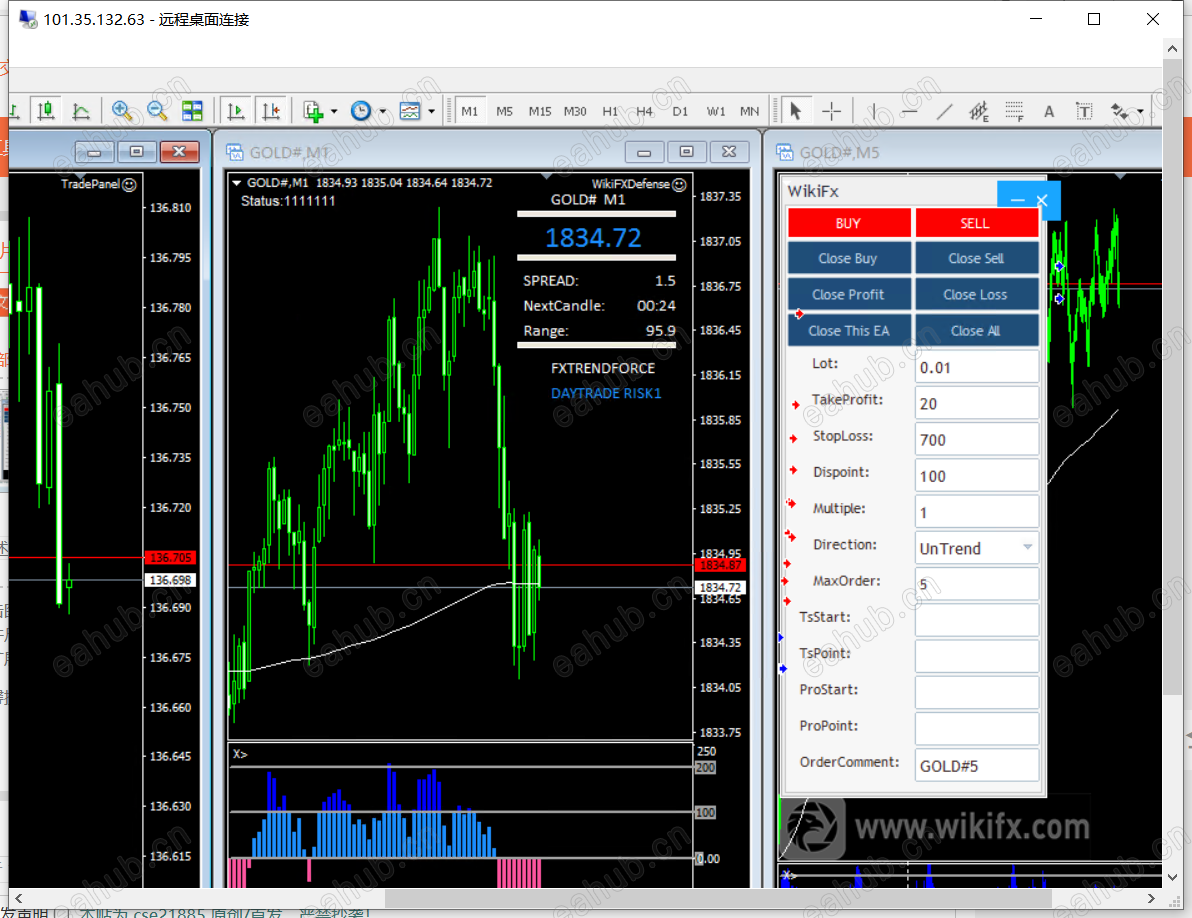Minimize the WikiFx panel

1017,201
